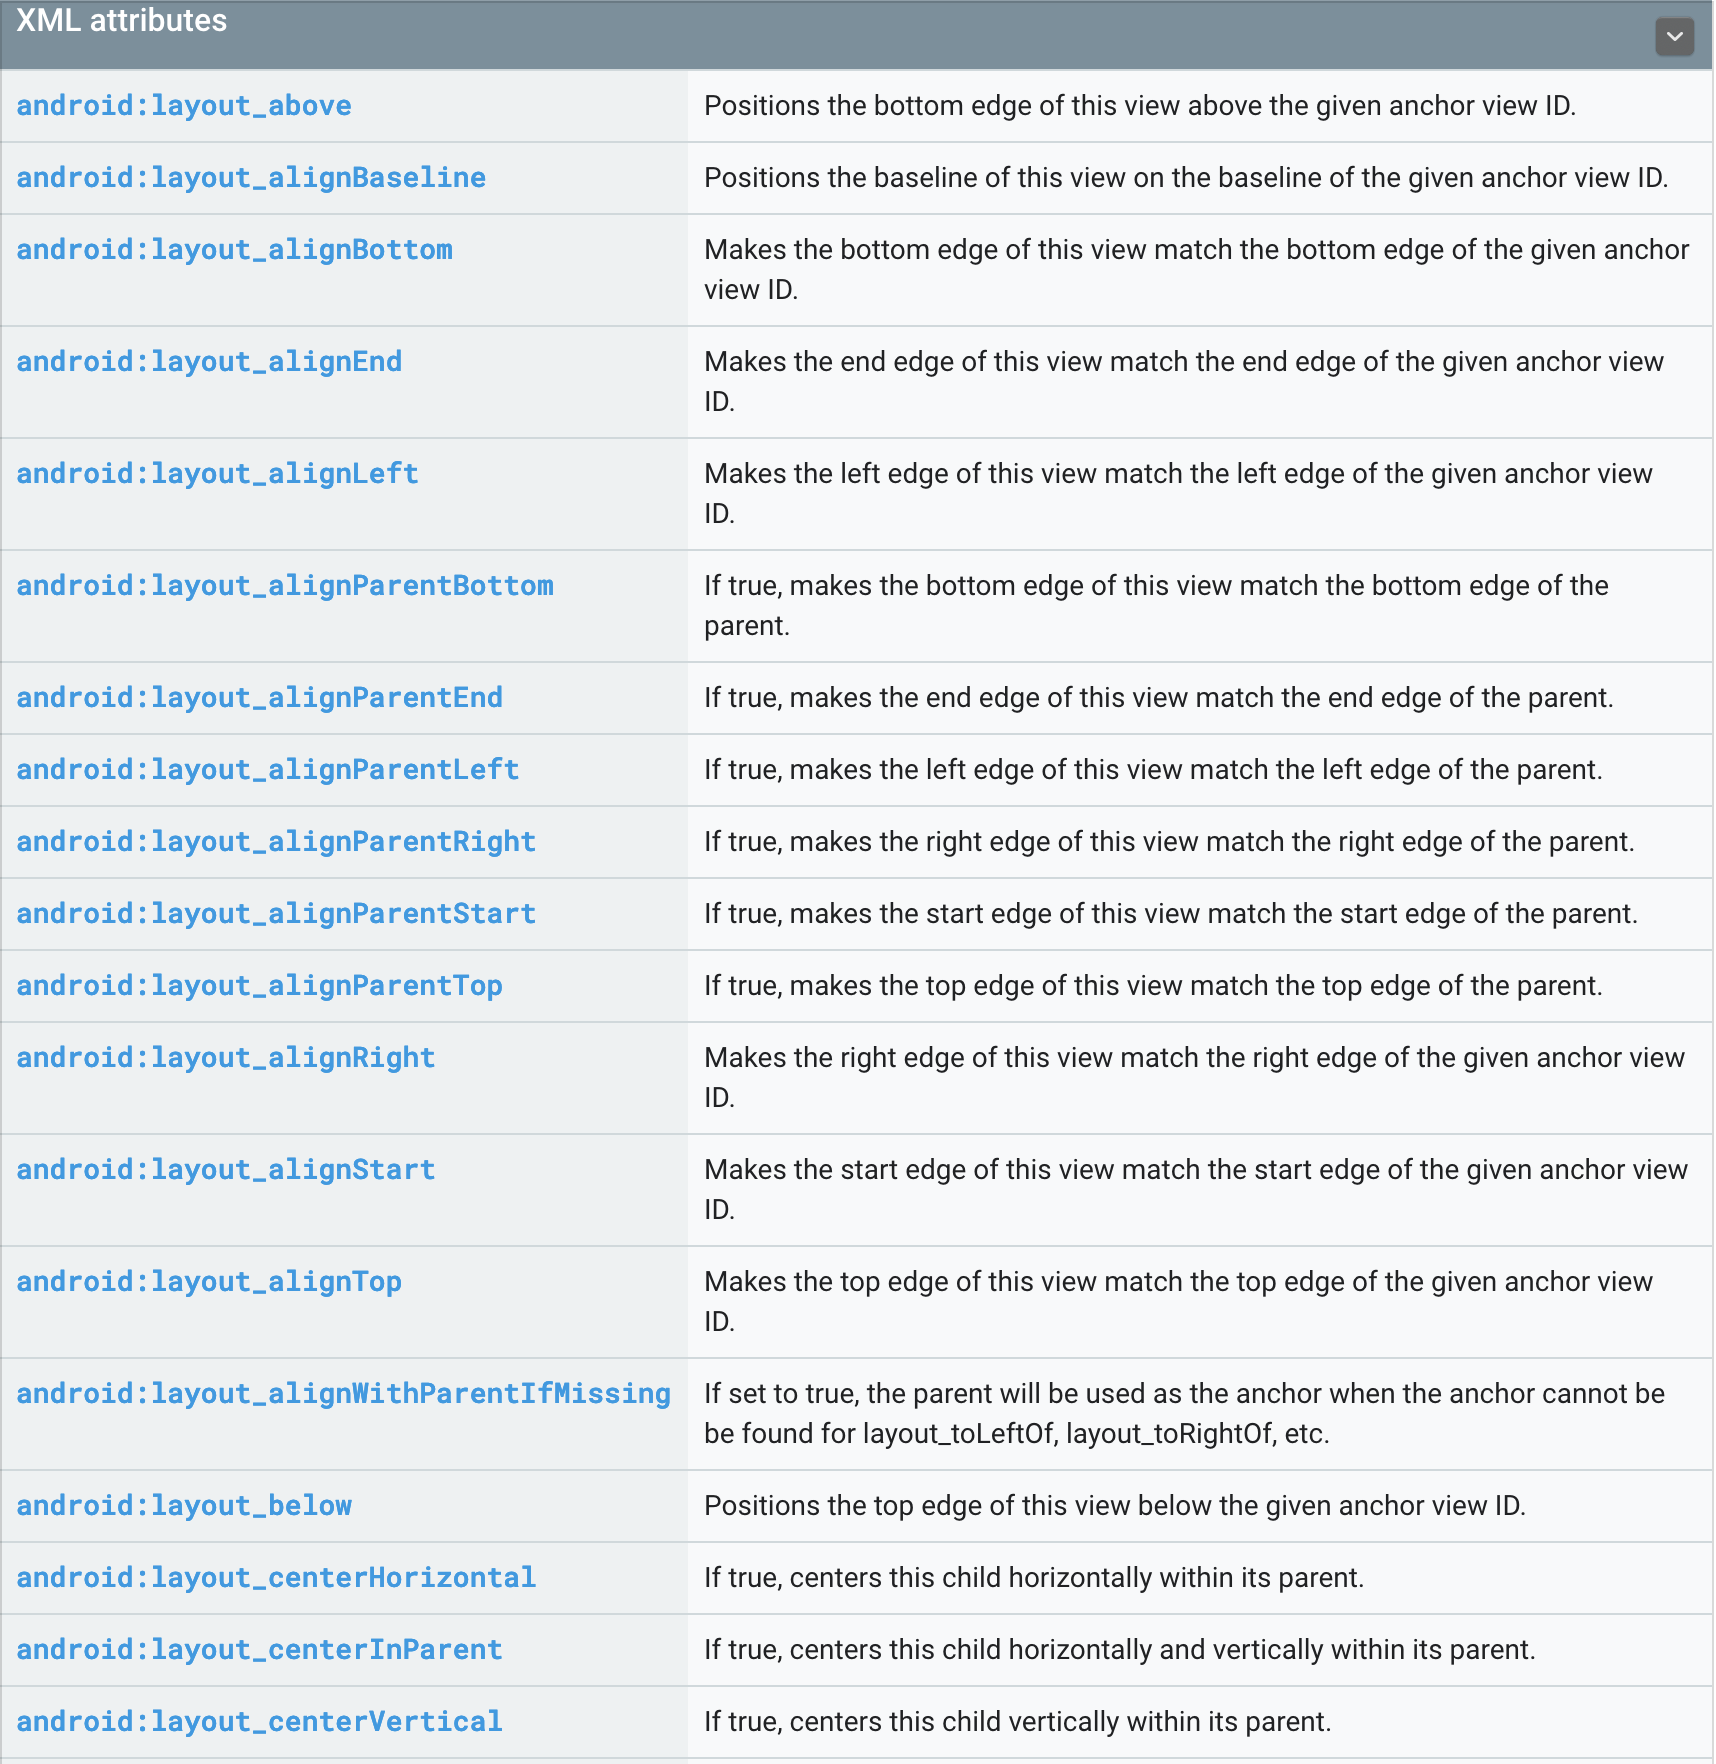Go to android:layout_alignEnd documentation
This screenshot has height=1764, width=1716.
tap(209, 362)
